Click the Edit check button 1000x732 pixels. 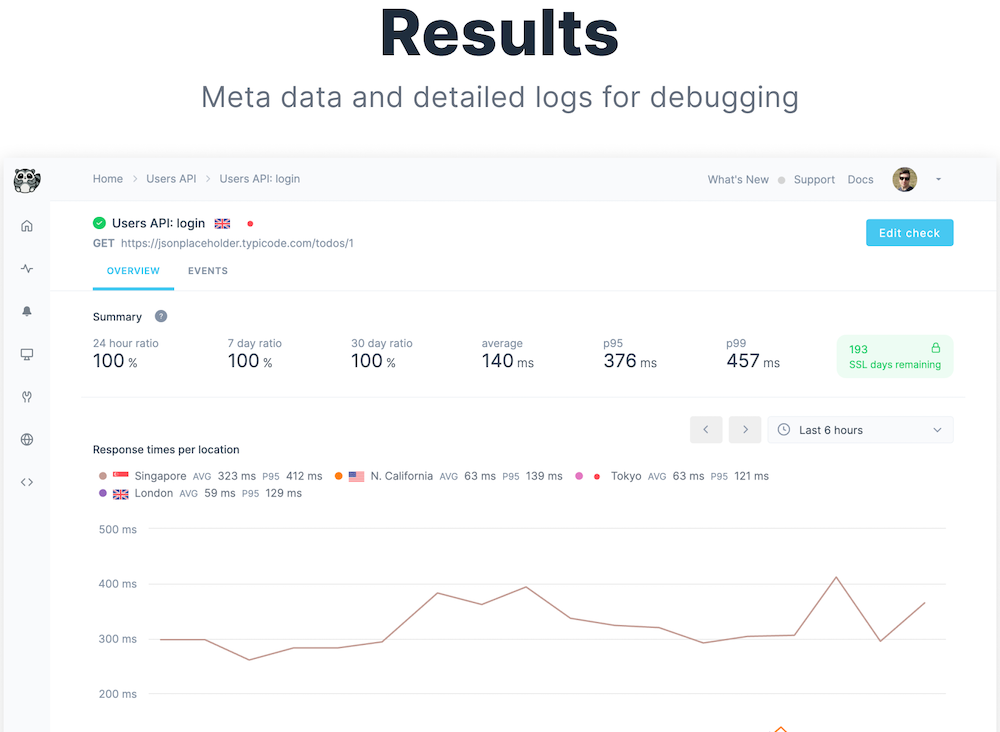tap(909, 233)
